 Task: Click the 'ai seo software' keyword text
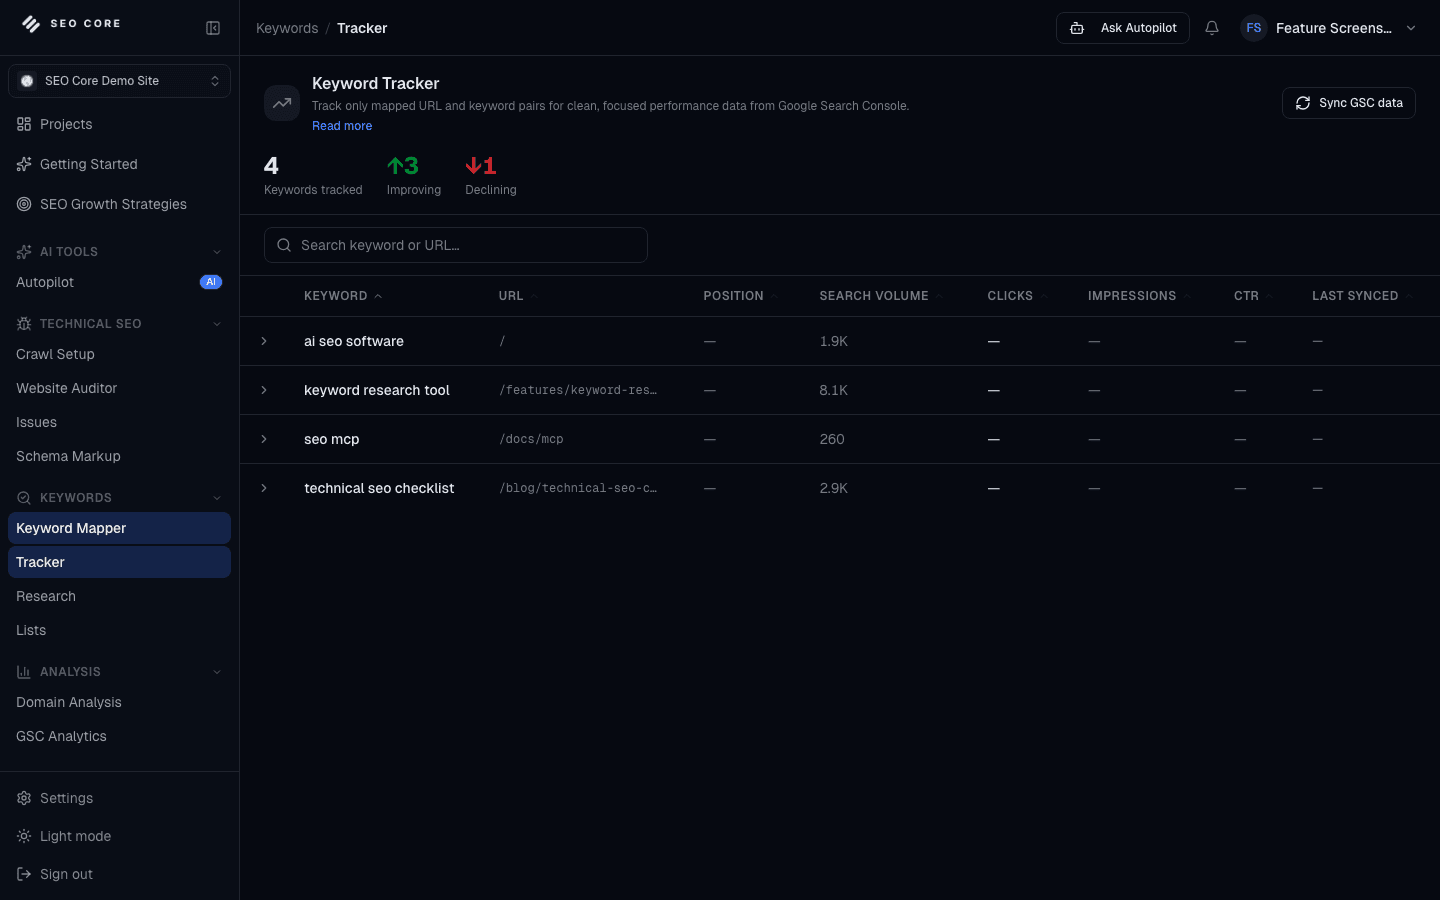[x=354, y=341]
